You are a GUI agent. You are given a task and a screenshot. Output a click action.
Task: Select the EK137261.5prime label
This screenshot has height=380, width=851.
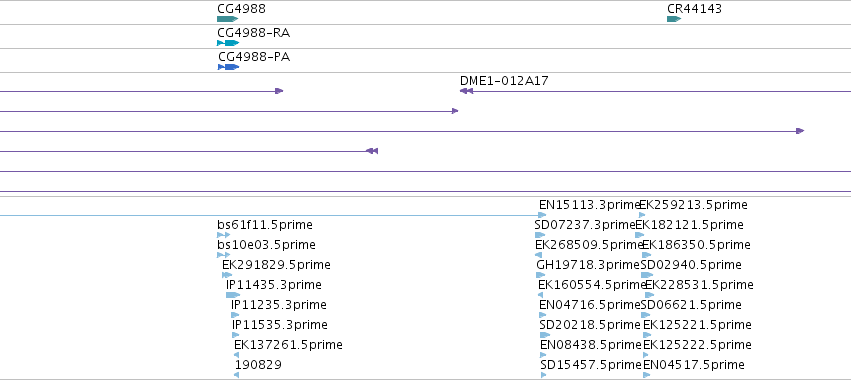click(x=288, y=345)
